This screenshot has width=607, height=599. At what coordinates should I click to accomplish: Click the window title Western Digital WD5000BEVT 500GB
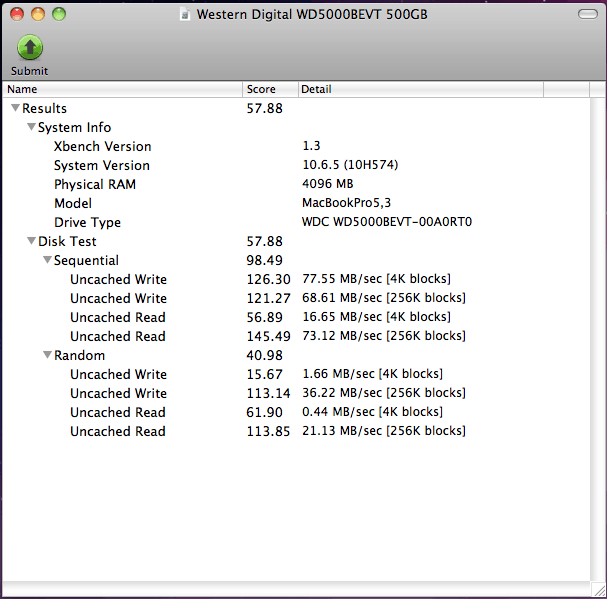pos(312,15)
